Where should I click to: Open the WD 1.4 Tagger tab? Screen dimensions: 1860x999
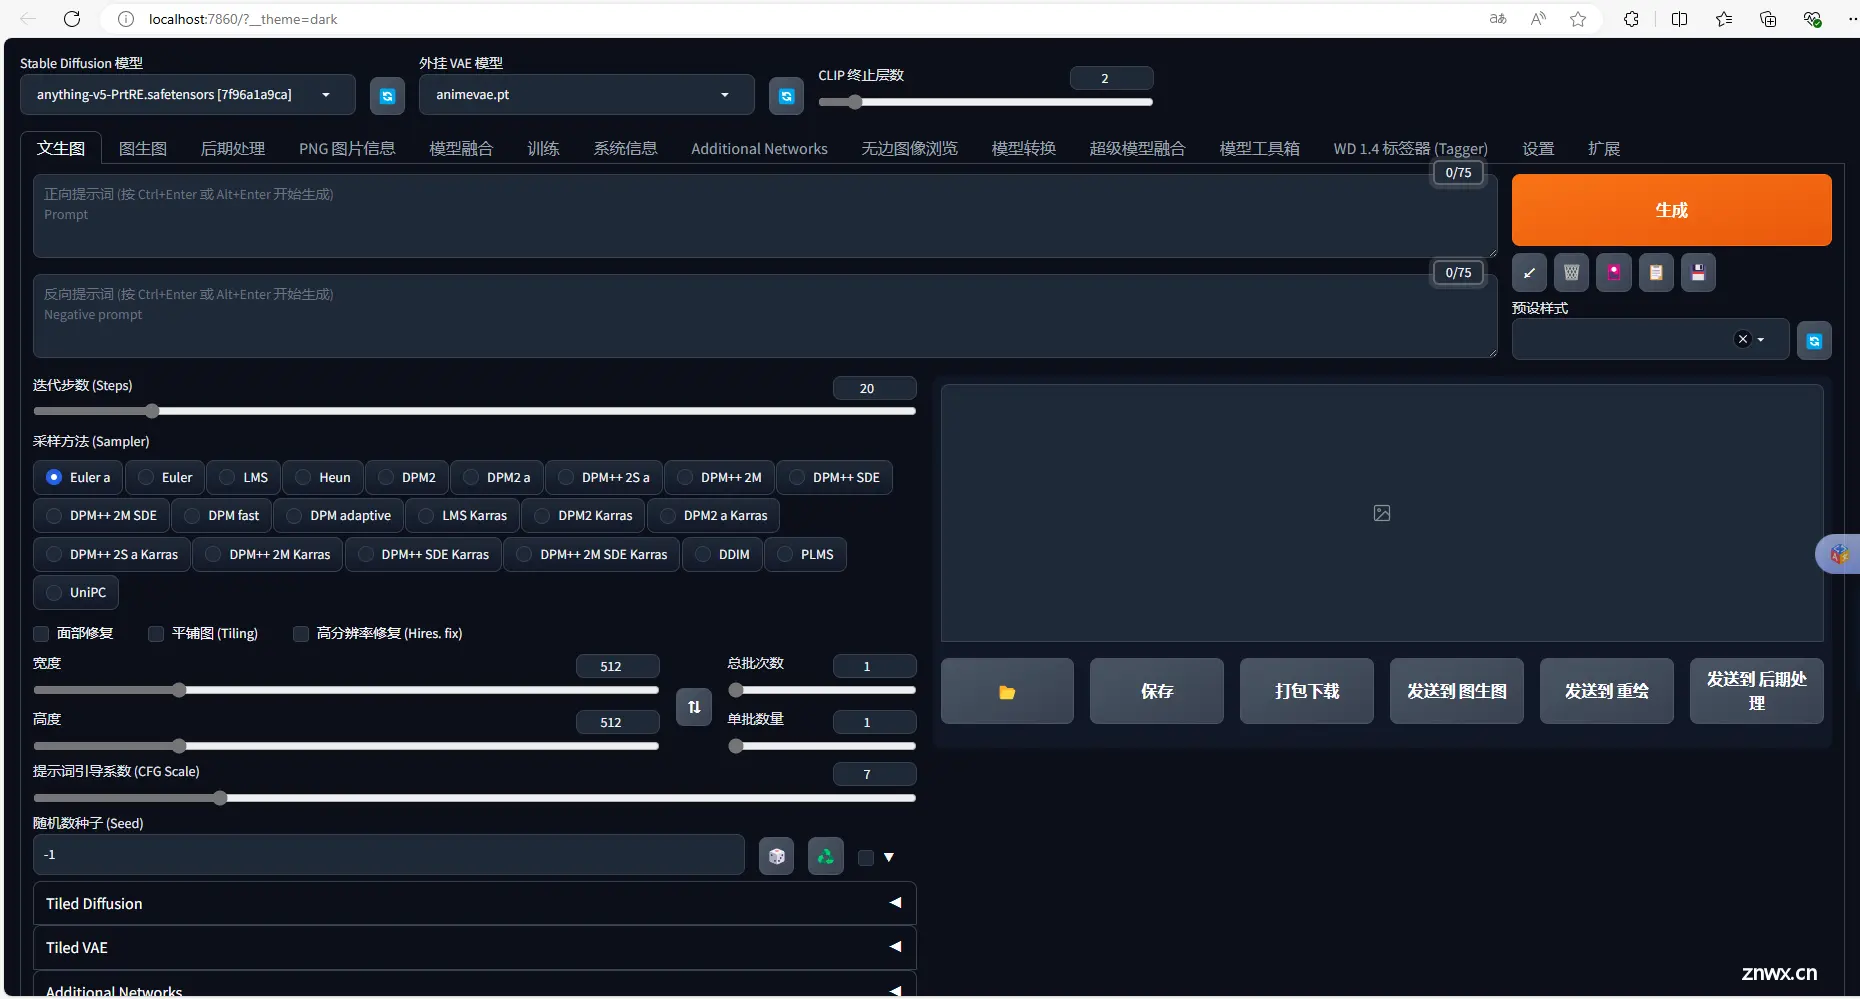point(1410,148)
